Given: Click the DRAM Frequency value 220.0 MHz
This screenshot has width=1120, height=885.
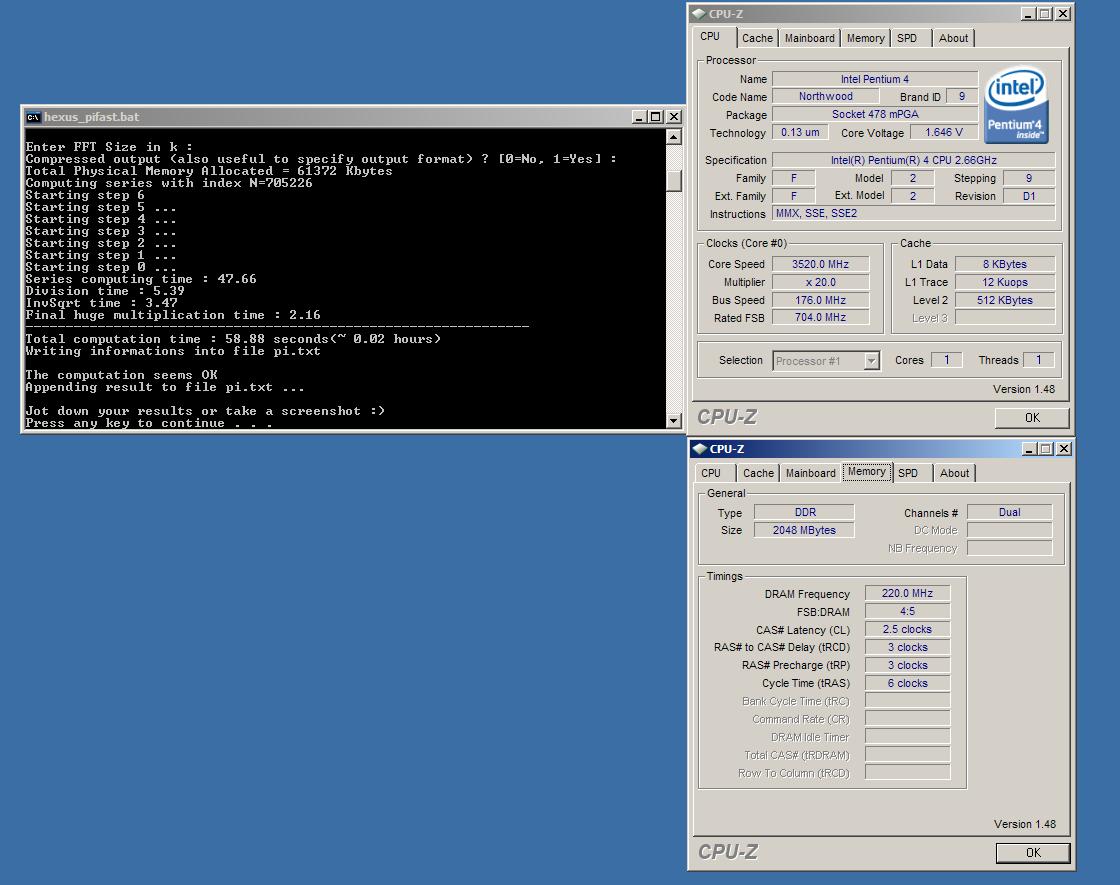Looking at the screenshot, I should tap(907, 593).
